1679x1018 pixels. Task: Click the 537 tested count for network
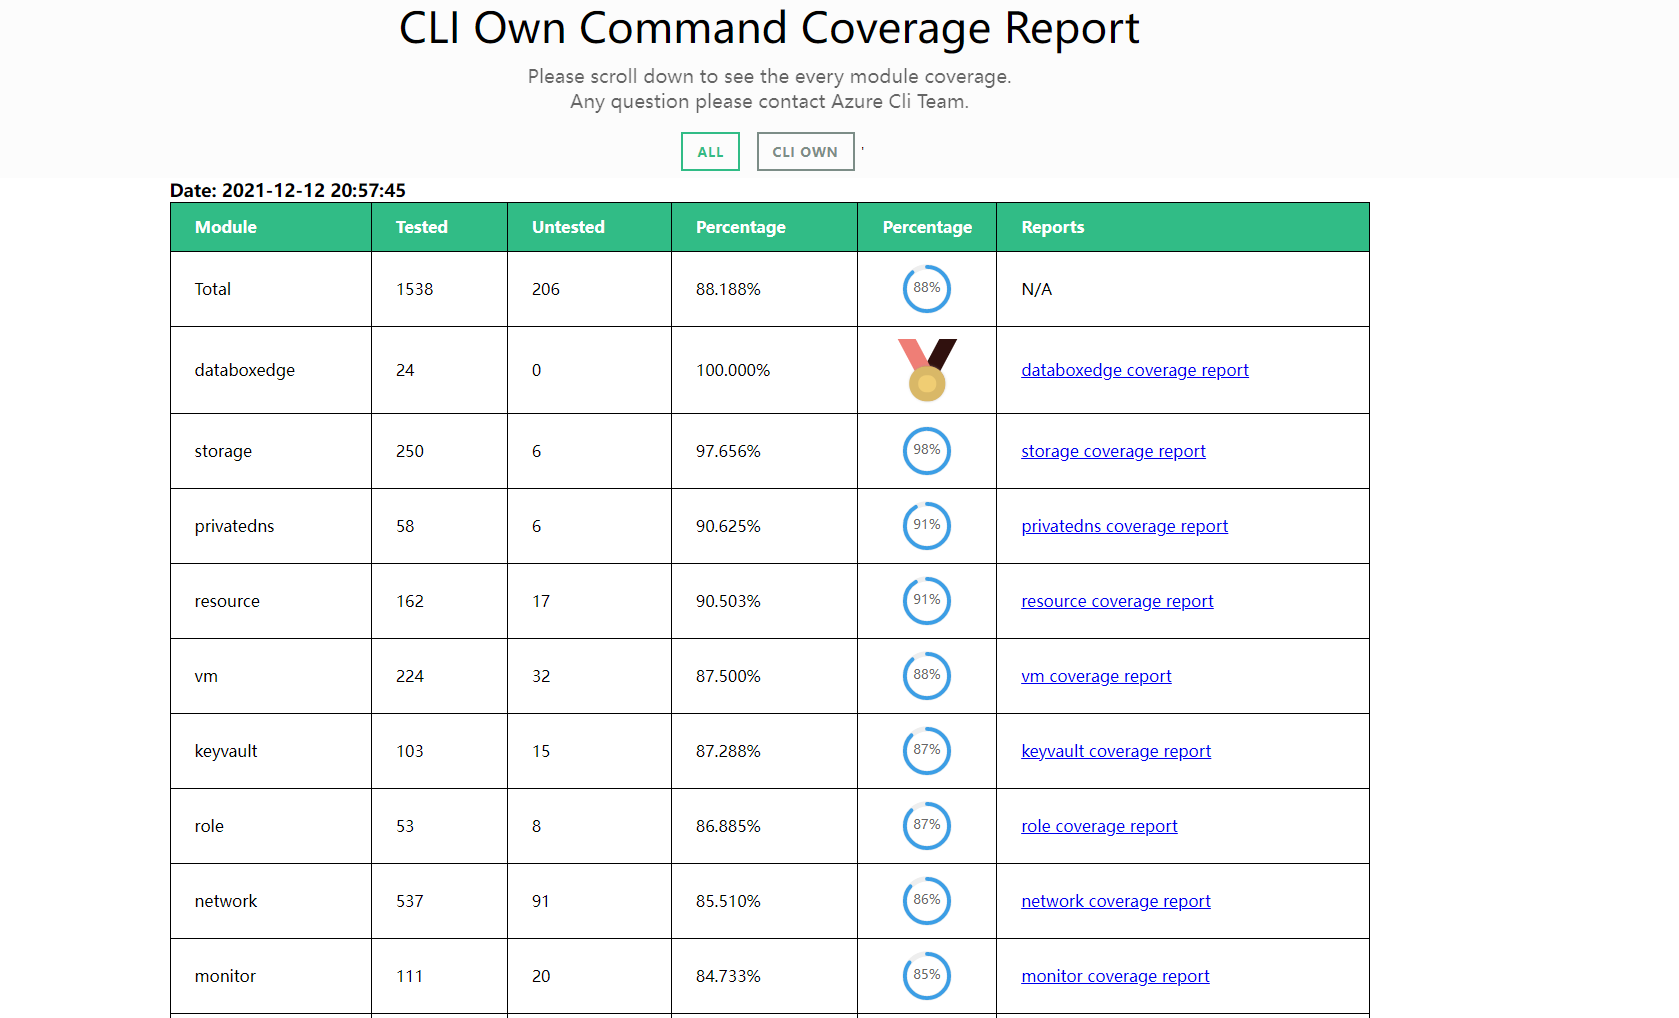(x=410, y=901)
